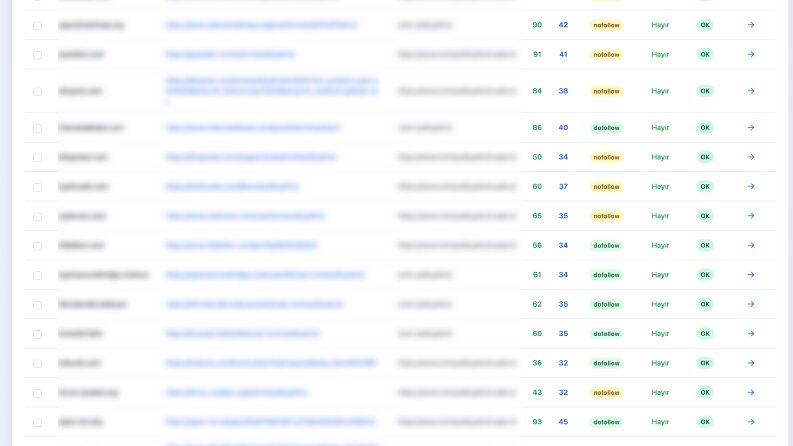Open blue source link in row scoring 36 and 32
The image size is (793, 446).
pyautogui.click(x=271, y=363)
